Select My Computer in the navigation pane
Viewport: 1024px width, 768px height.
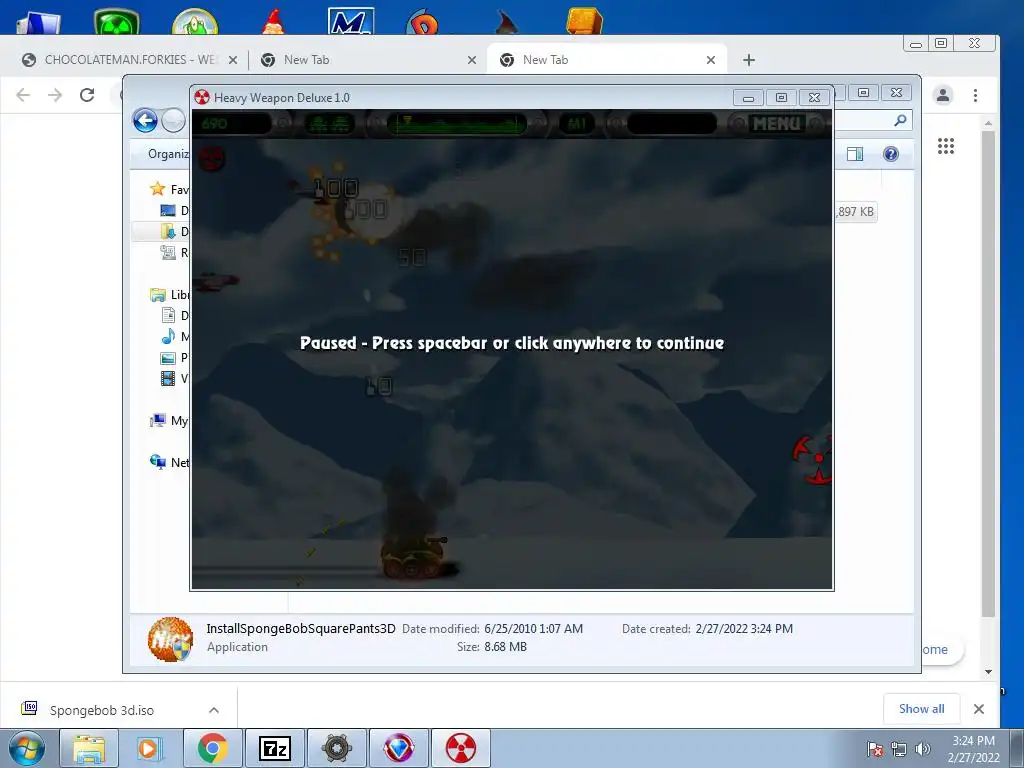click(169, 421)
